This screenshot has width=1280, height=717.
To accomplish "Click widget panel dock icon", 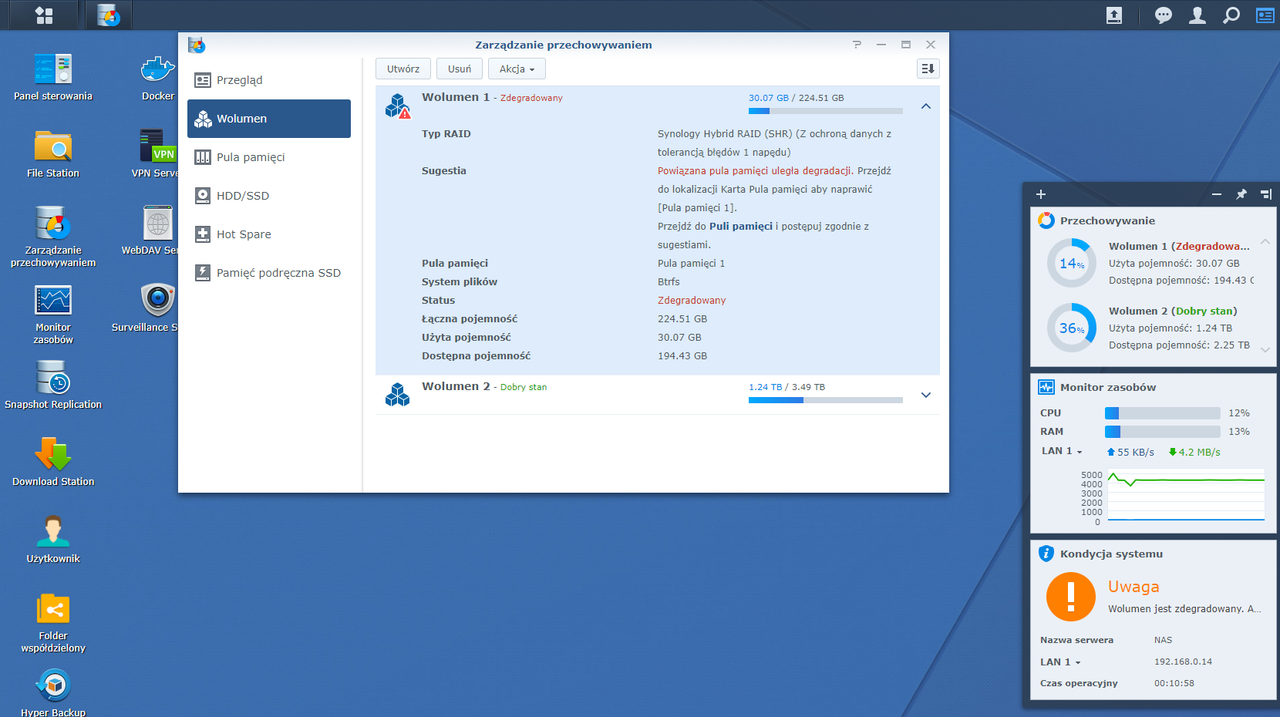I will pyautogui.click(x=1265, y=194).
